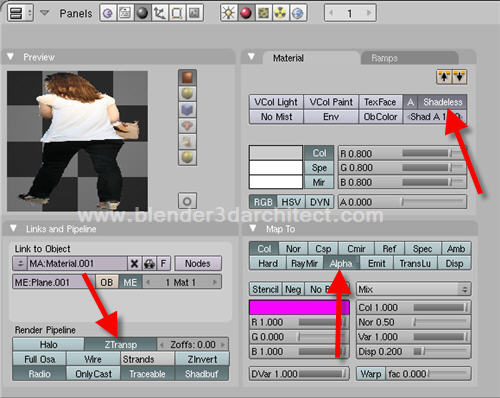Open the World buttons globe icon
500x398 pixels.
pyautogui.click(x=298, y=14)
